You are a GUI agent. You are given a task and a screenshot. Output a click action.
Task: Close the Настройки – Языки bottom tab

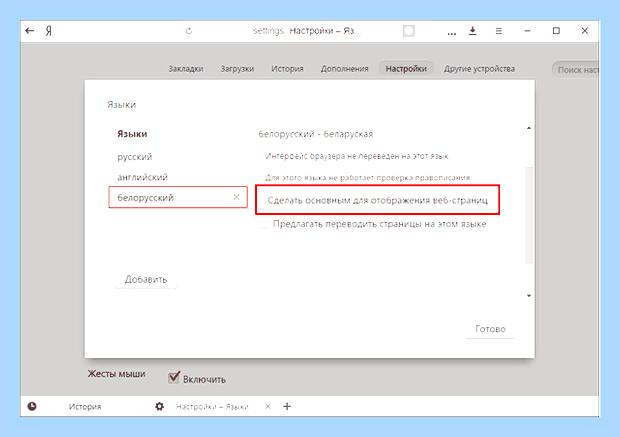click(268, 406)
